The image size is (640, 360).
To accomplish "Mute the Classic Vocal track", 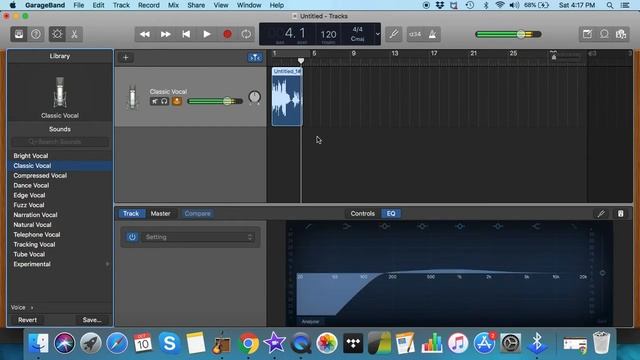I will pyautogui.click(x=154, y=101).
